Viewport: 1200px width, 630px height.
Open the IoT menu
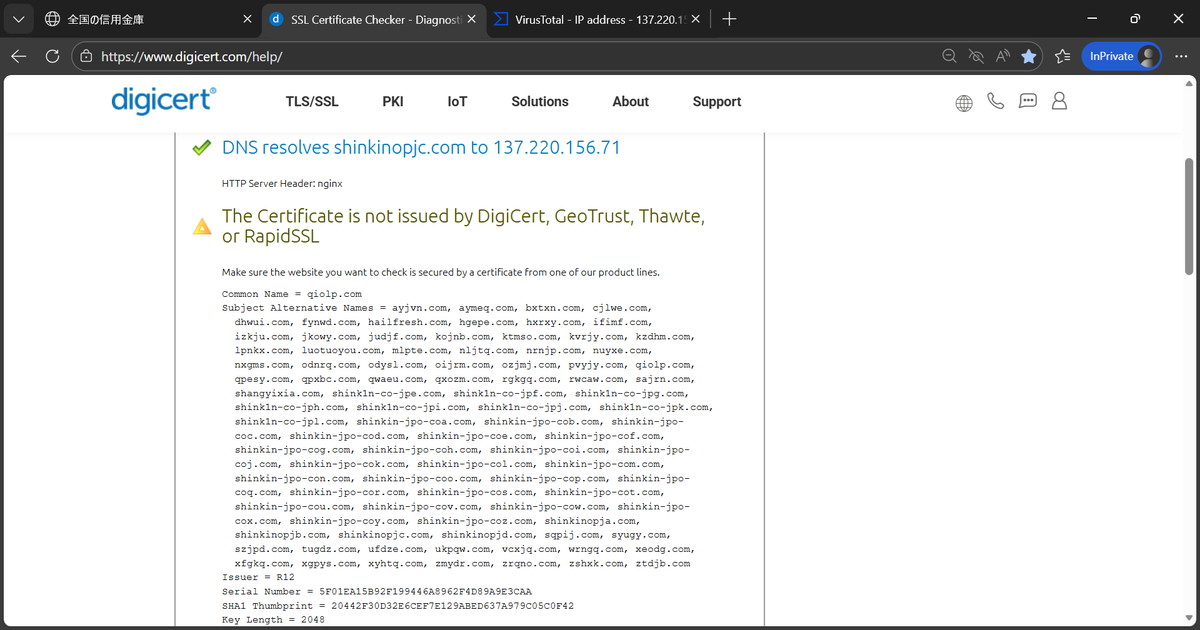click(457, 102)
